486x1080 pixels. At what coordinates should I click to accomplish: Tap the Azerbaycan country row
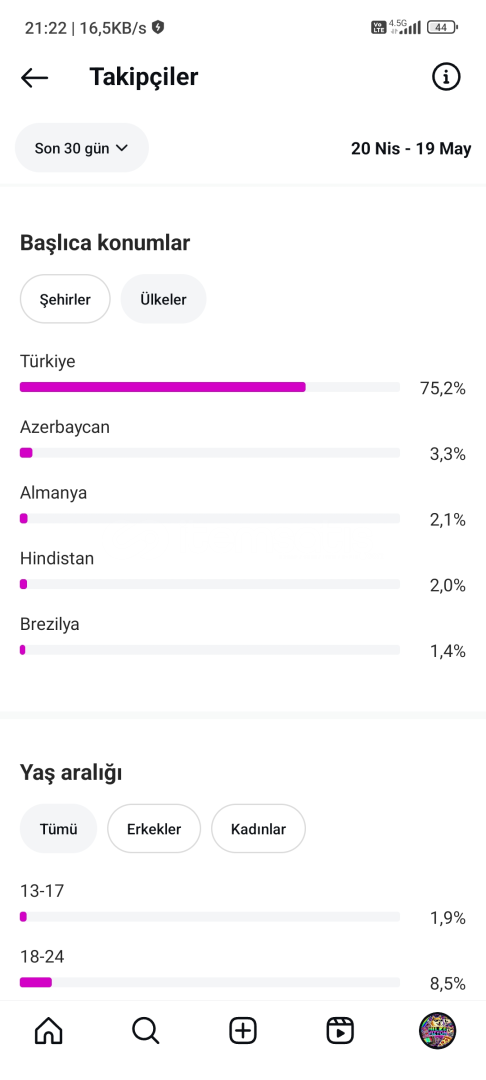pos(243,441)
